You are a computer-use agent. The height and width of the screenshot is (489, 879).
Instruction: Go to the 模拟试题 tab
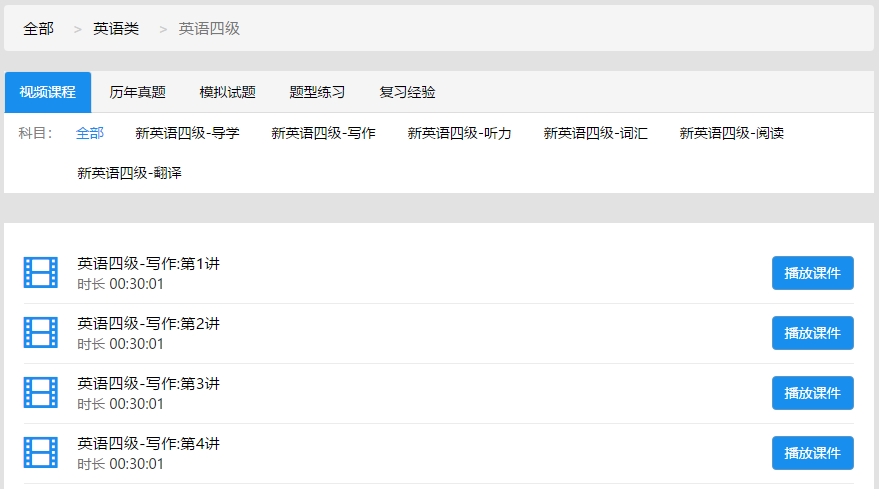(x=227, y=92)
